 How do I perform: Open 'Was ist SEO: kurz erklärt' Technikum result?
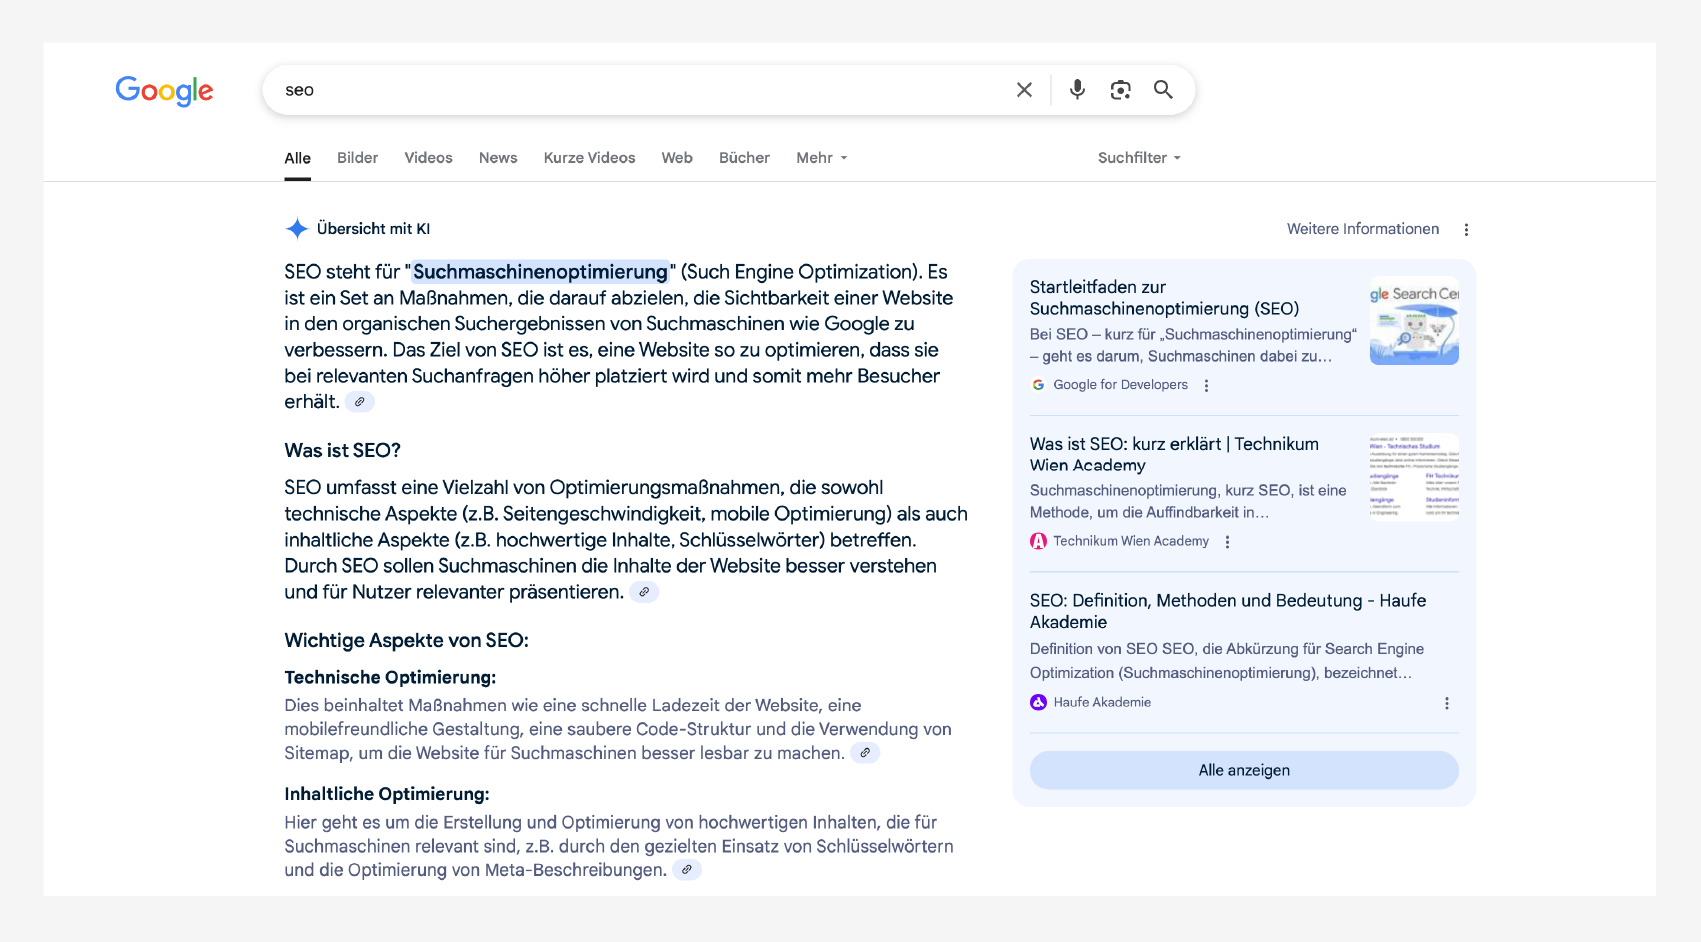(x=1174, y=454)
